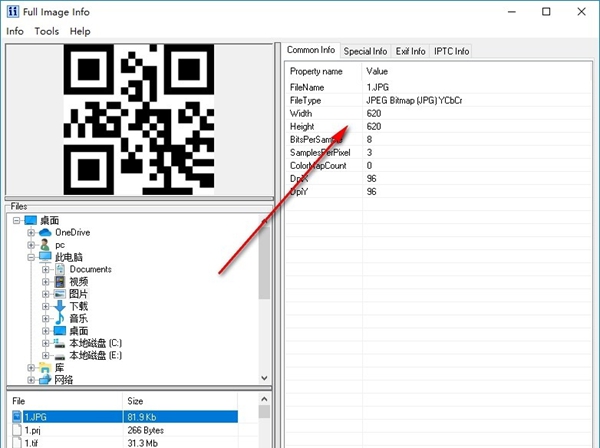Click the 桌面 icon under 此电脑
Viewport: 600px width, 448px height.
pyautogui.click(x=60, y=331)
